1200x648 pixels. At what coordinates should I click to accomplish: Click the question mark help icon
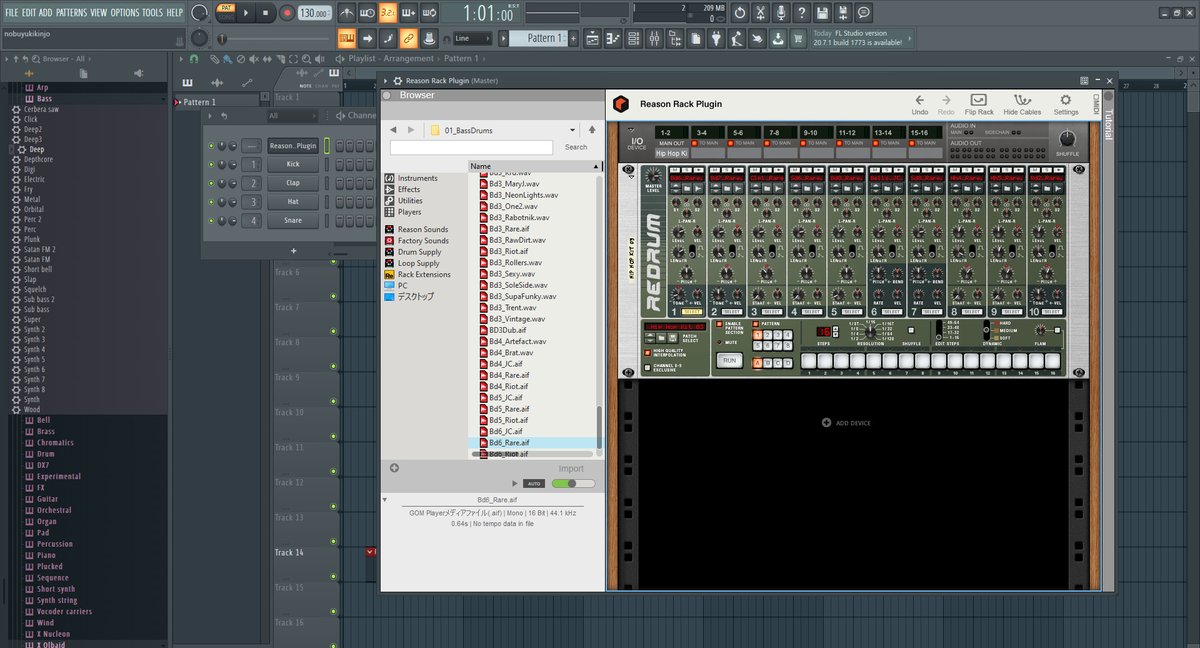801,13
